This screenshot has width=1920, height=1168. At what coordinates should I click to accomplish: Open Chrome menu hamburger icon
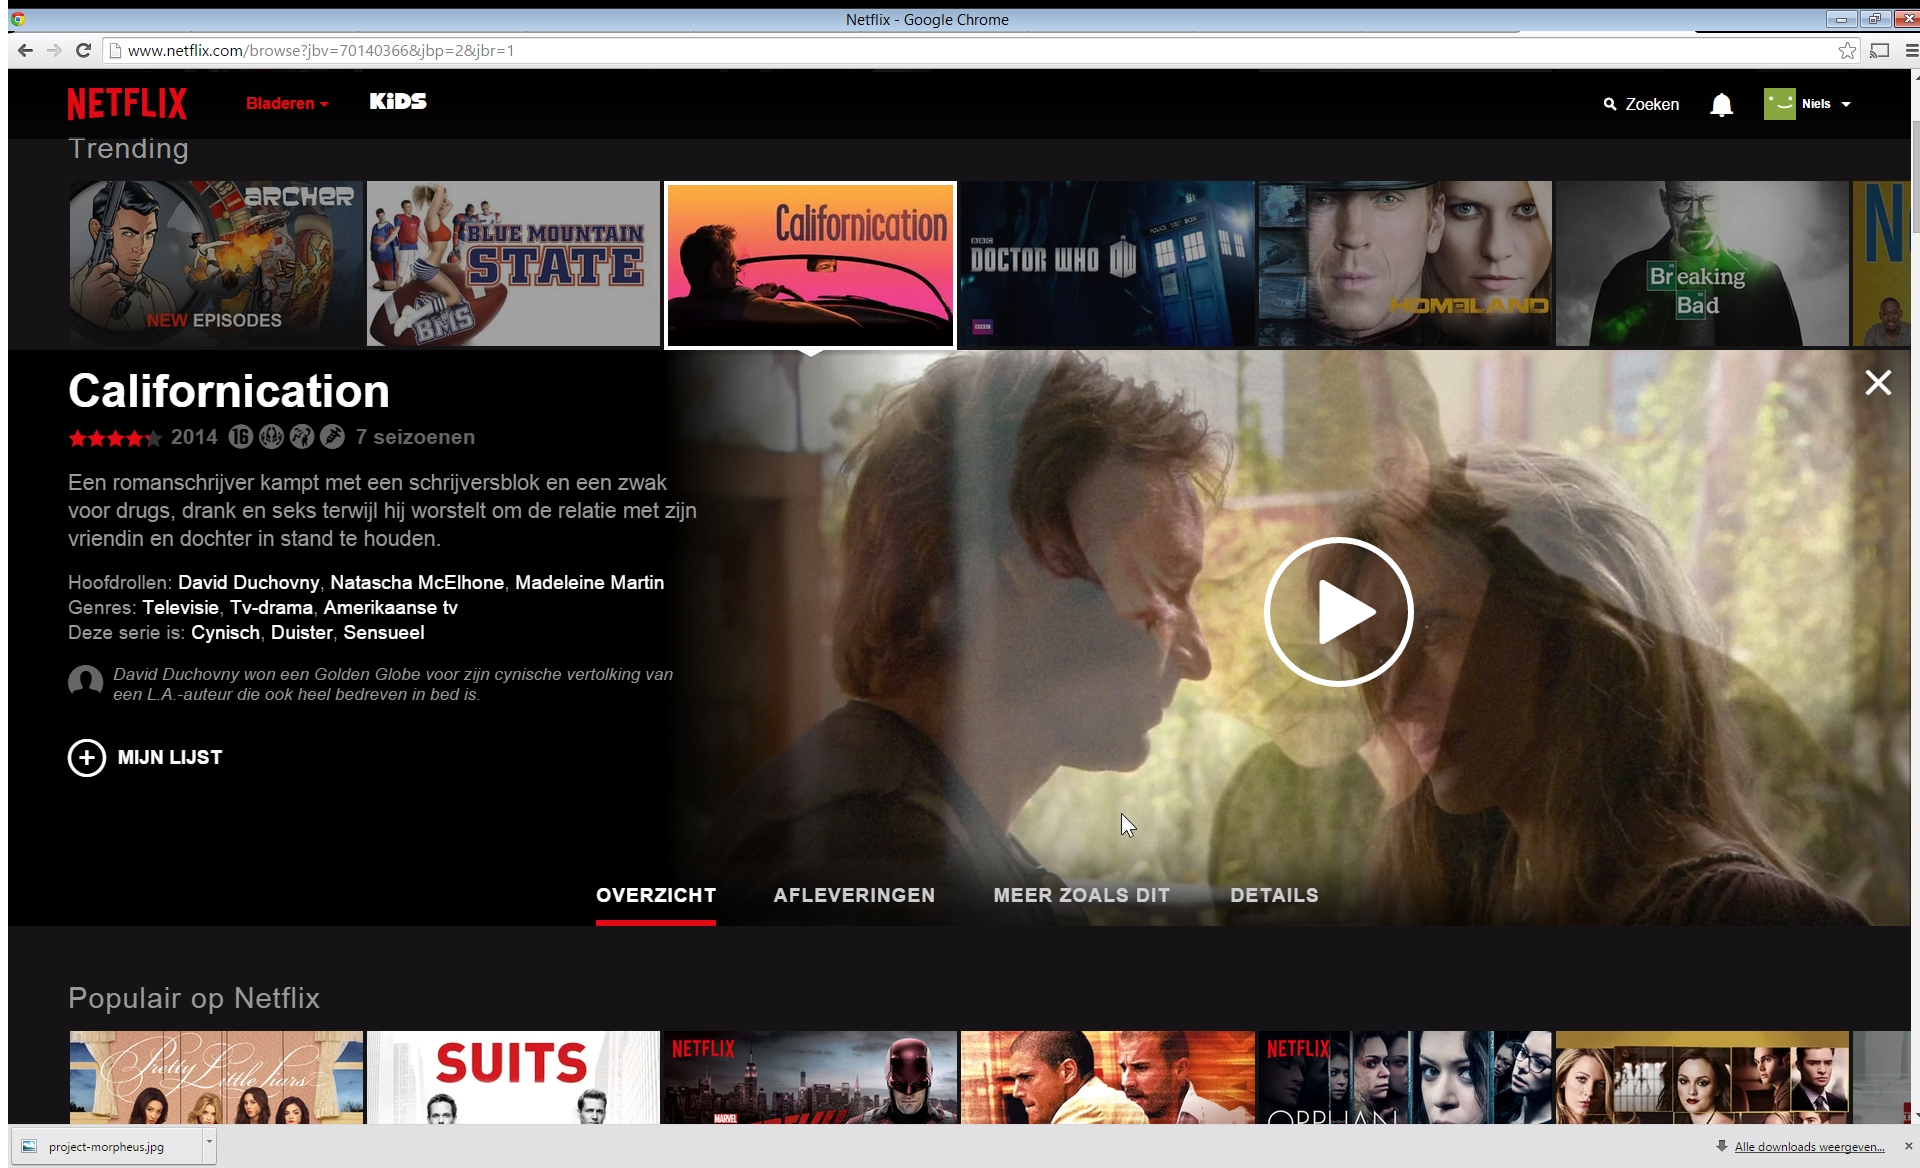[x=1911, y=51]
